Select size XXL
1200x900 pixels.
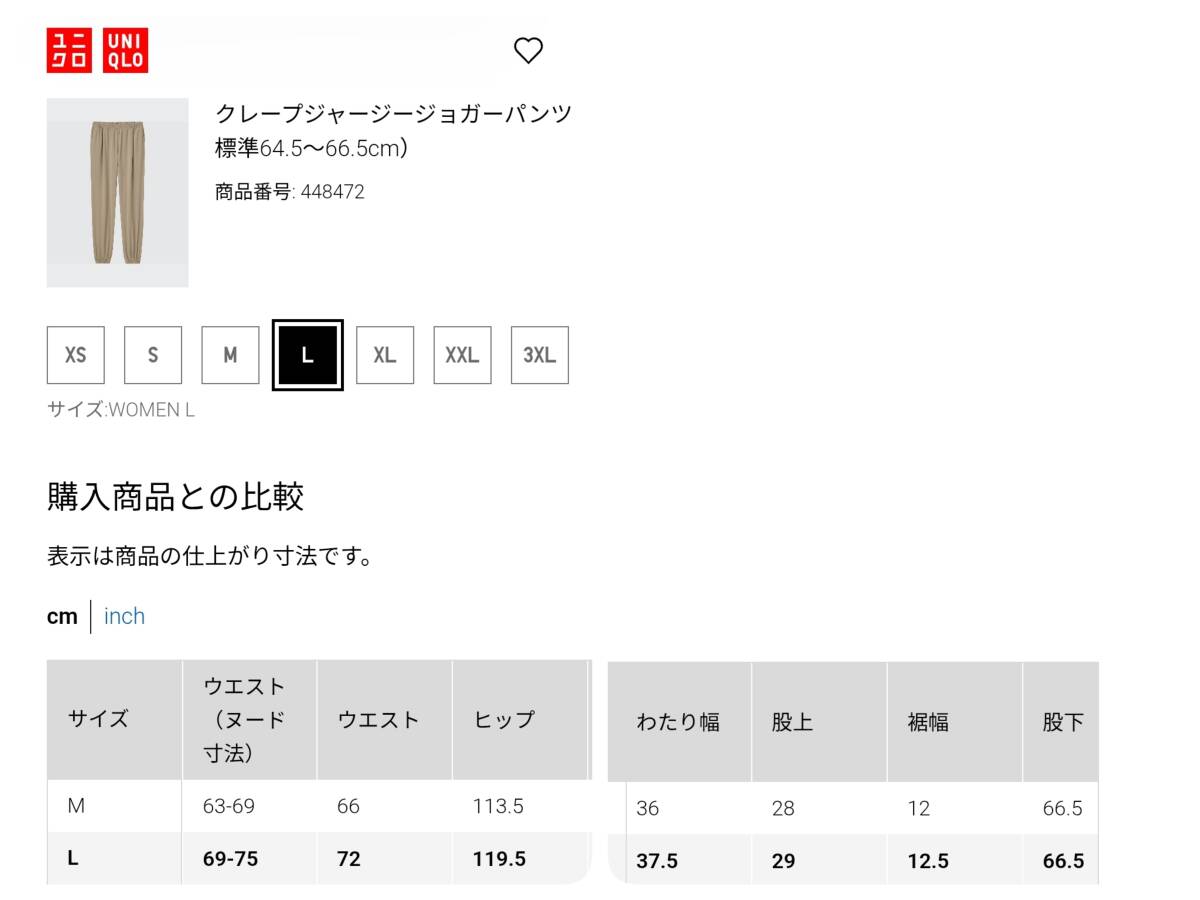(462, 355)
